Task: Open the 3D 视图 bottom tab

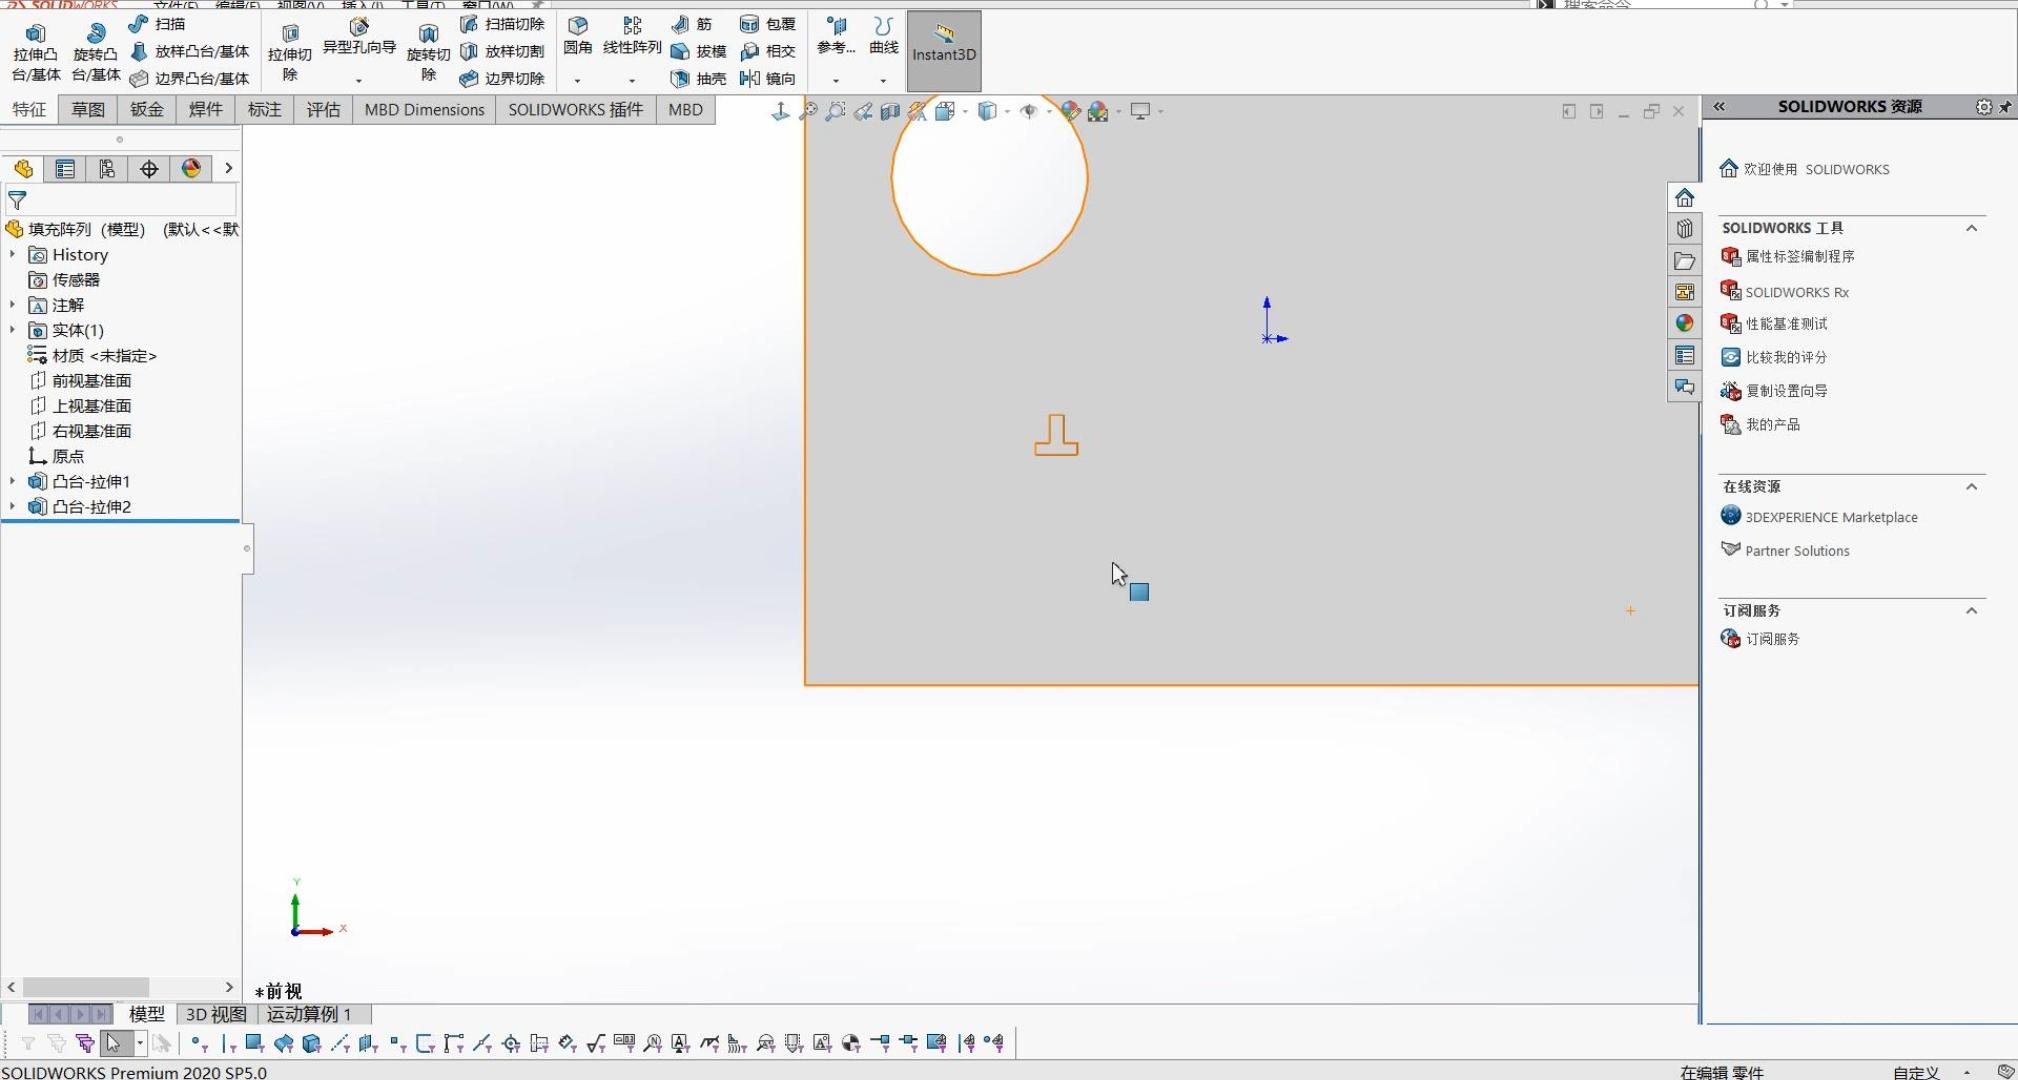Action: (x=216, y=1014)
